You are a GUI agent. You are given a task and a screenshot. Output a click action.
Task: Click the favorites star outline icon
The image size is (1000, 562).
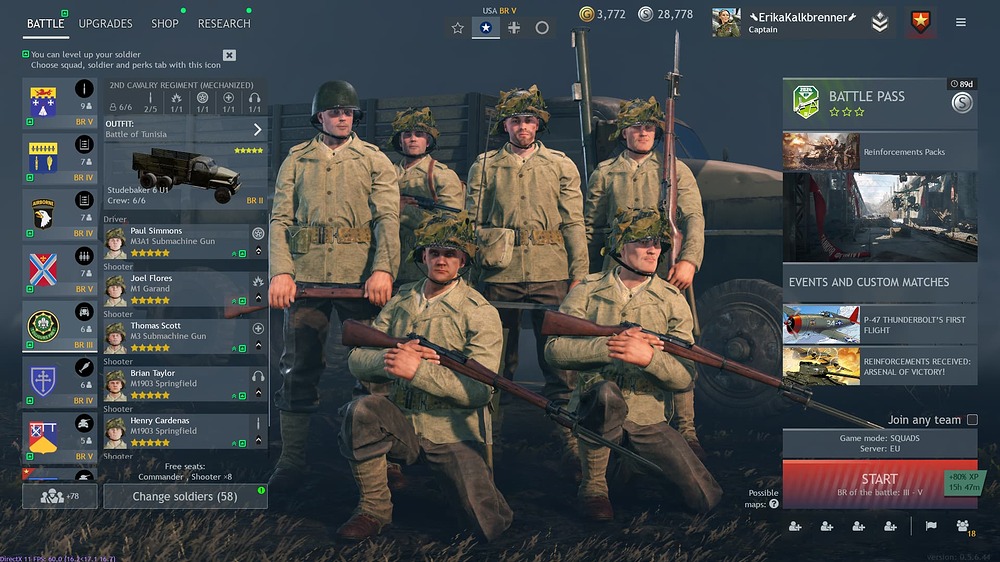tap(457, 27)
